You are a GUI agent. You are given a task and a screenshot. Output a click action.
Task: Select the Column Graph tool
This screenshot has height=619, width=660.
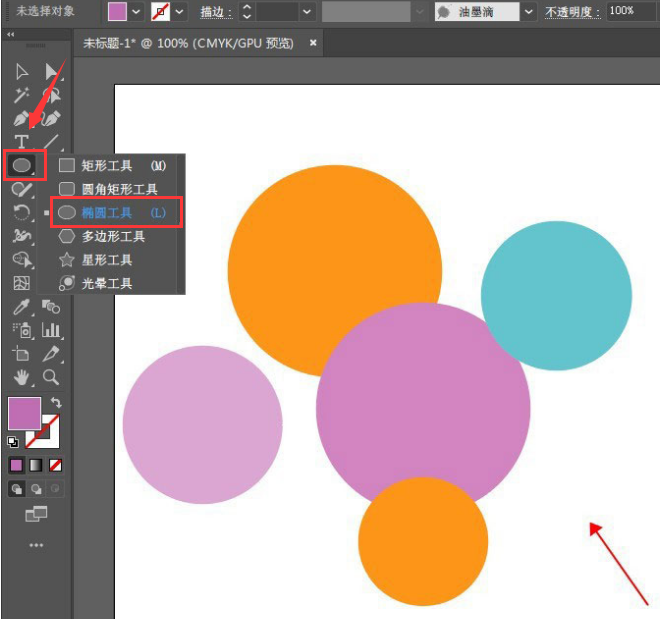pyautogui.click(x=50, y=330)
